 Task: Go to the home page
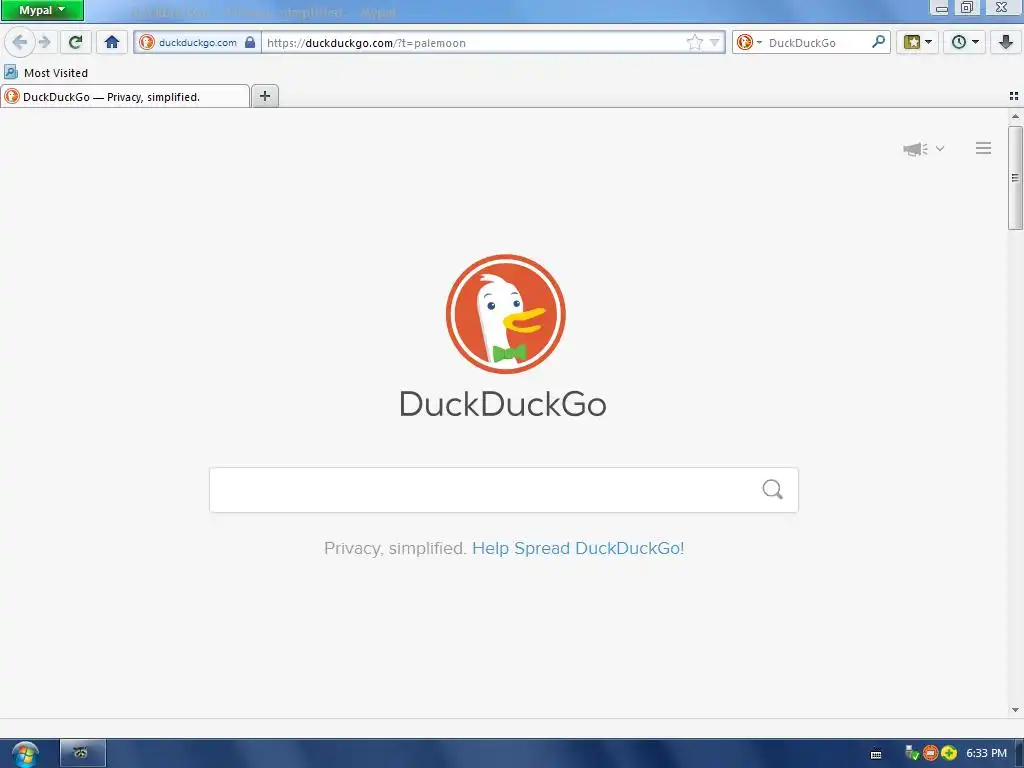[x=112, y=42]
